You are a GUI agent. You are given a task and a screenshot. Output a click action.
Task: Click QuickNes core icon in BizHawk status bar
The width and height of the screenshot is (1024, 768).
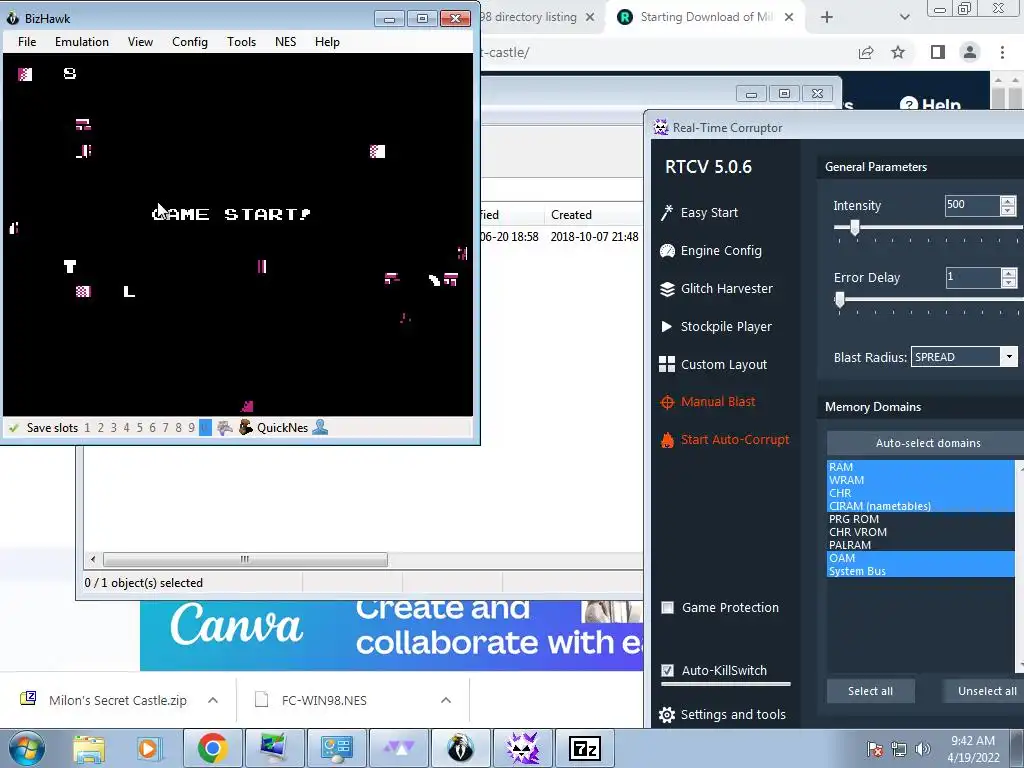pos(246,428)
